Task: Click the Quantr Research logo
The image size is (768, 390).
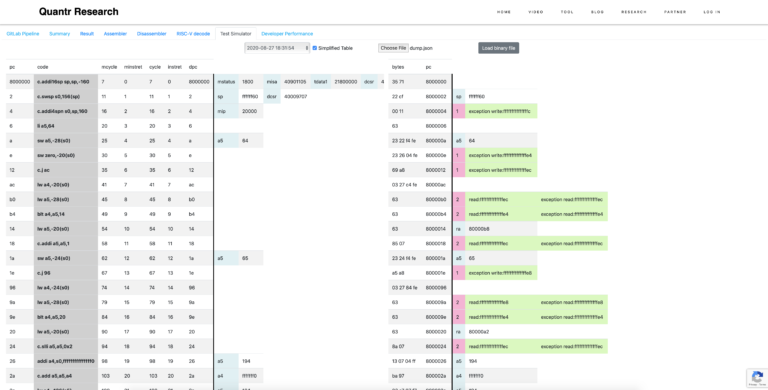Action: tap(79, 12)
